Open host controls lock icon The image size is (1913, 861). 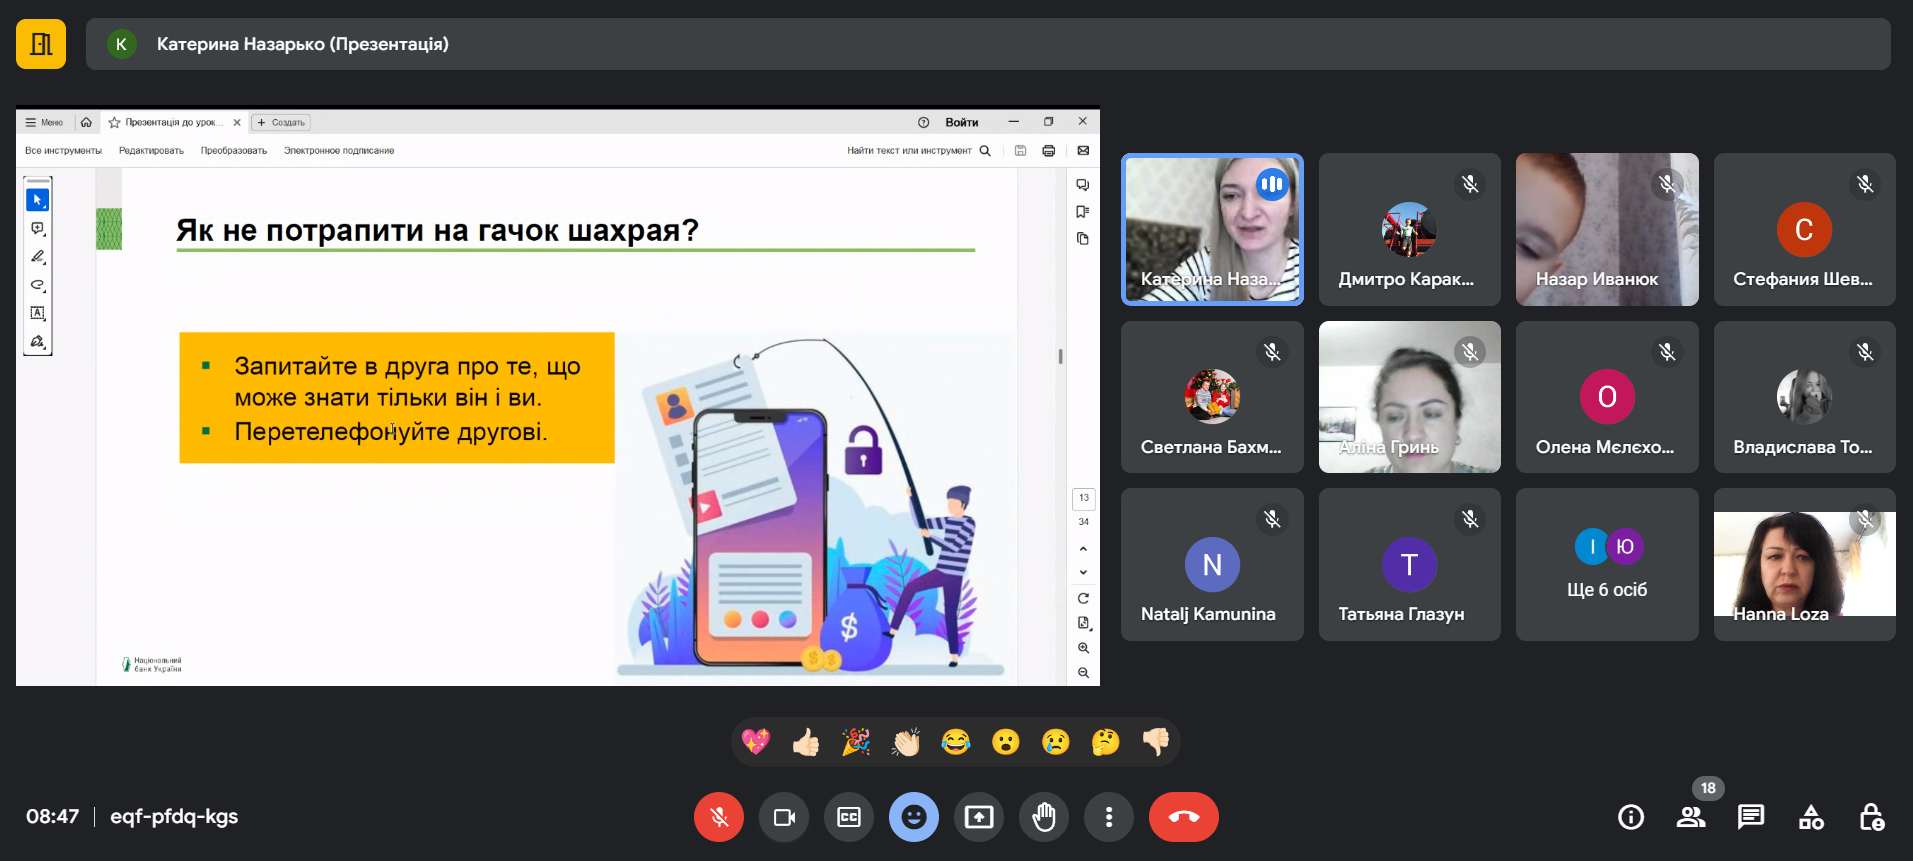pos(1871,817)
